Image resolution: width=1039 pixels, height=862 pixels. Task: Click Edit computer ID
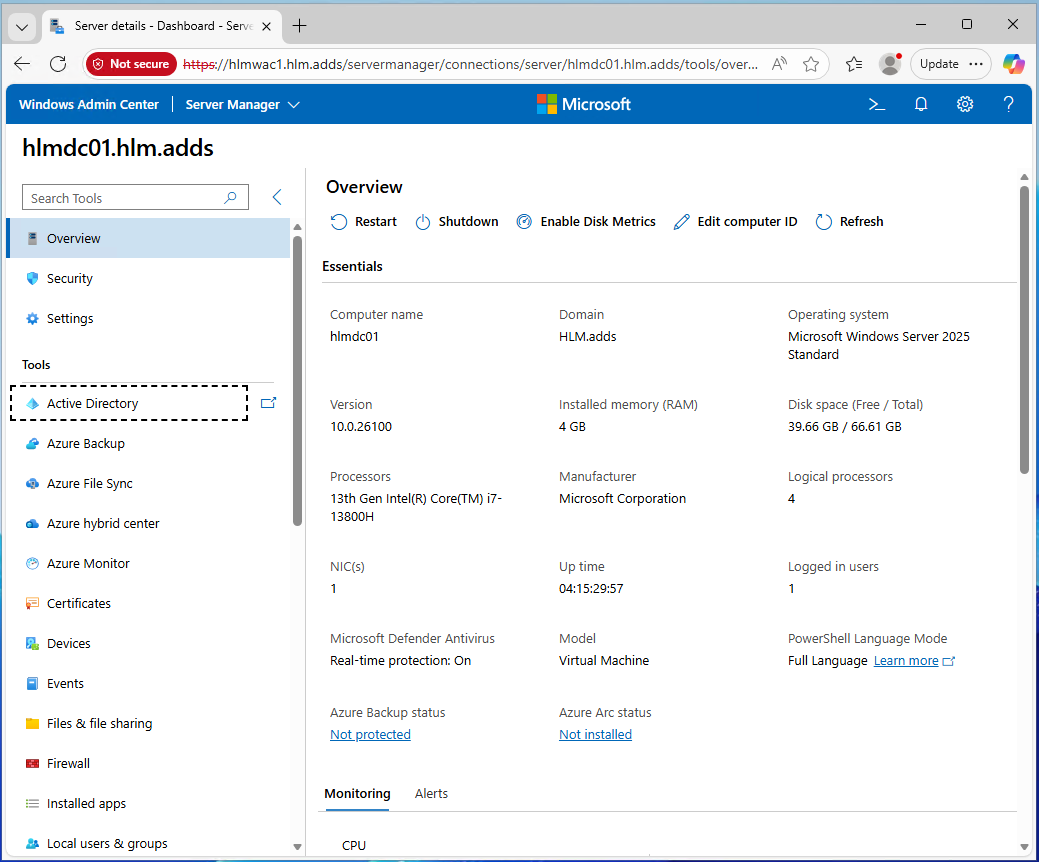coord(735,222)
